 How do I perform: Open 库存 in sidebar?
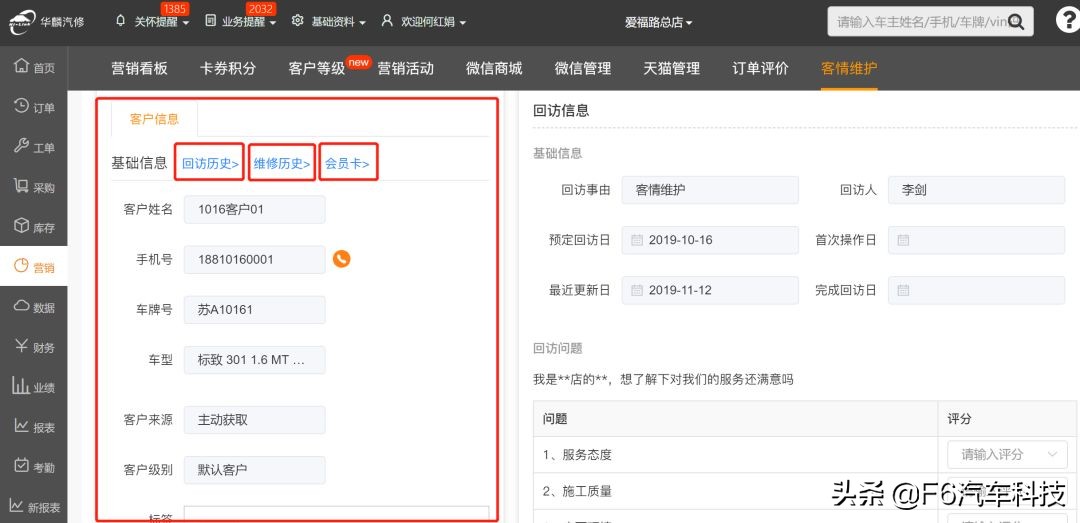(34, 227)
